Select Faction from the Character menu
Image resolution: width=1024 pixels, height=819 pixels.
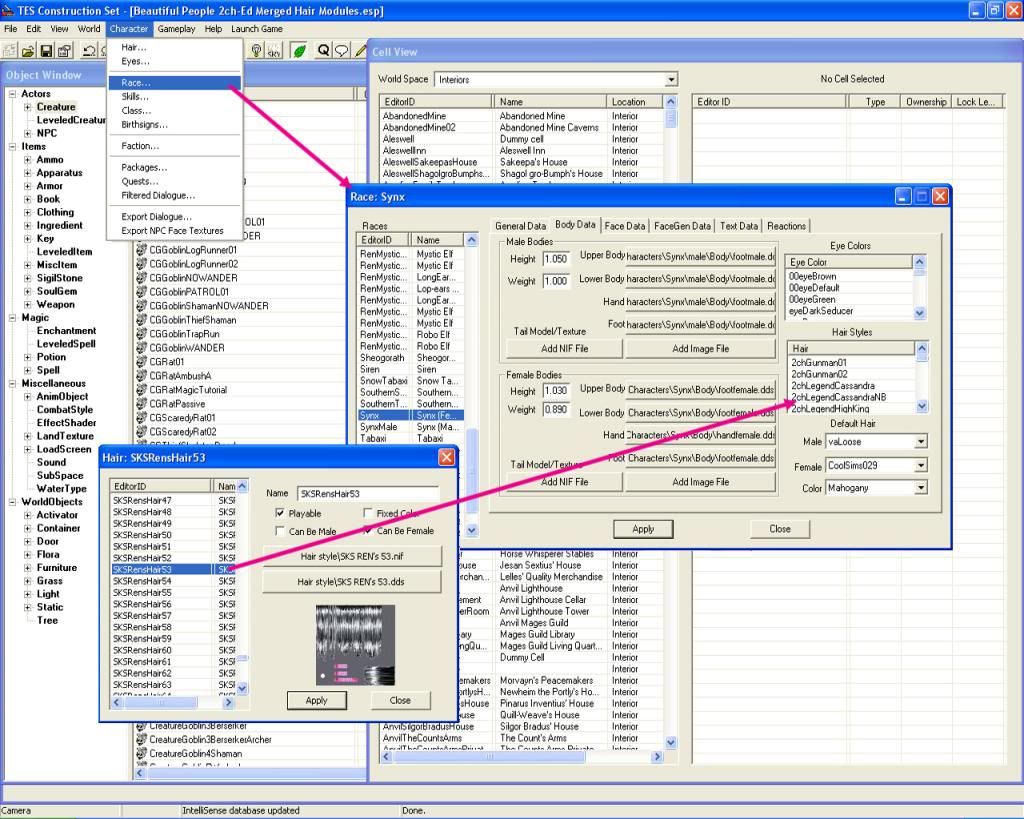140,146
